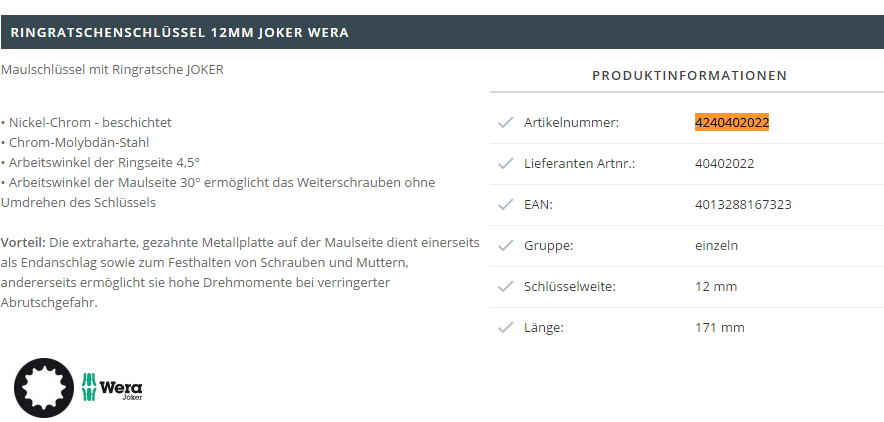884x422 pixels.
Task: Click the Länge value 171 mm
Action: (x=720, y=327)
